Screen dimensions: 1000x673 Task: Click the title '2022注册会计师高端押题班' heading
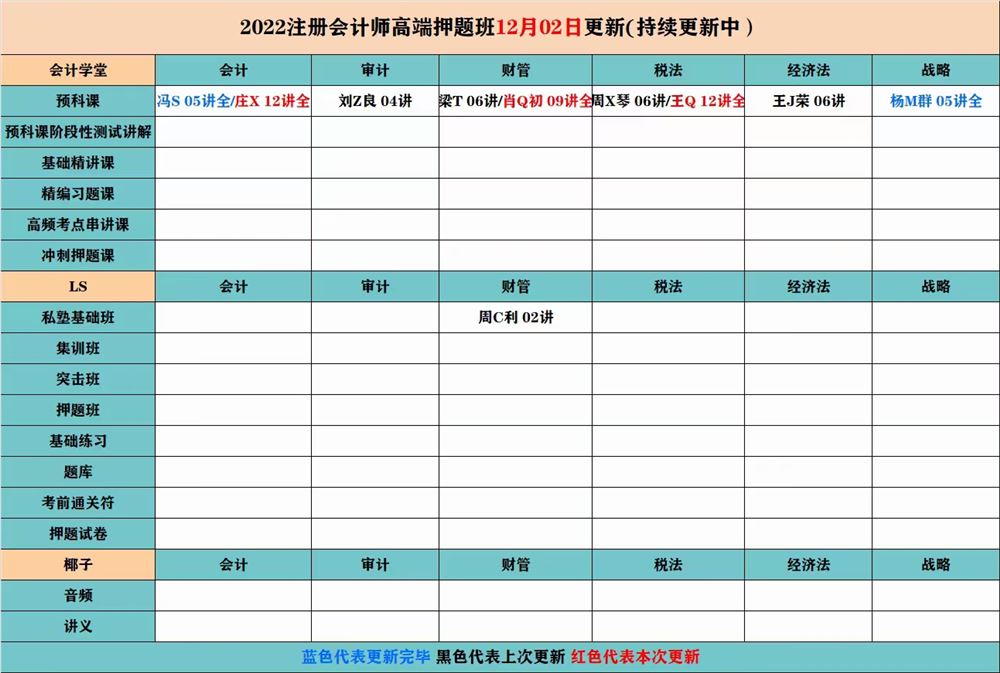367,27
